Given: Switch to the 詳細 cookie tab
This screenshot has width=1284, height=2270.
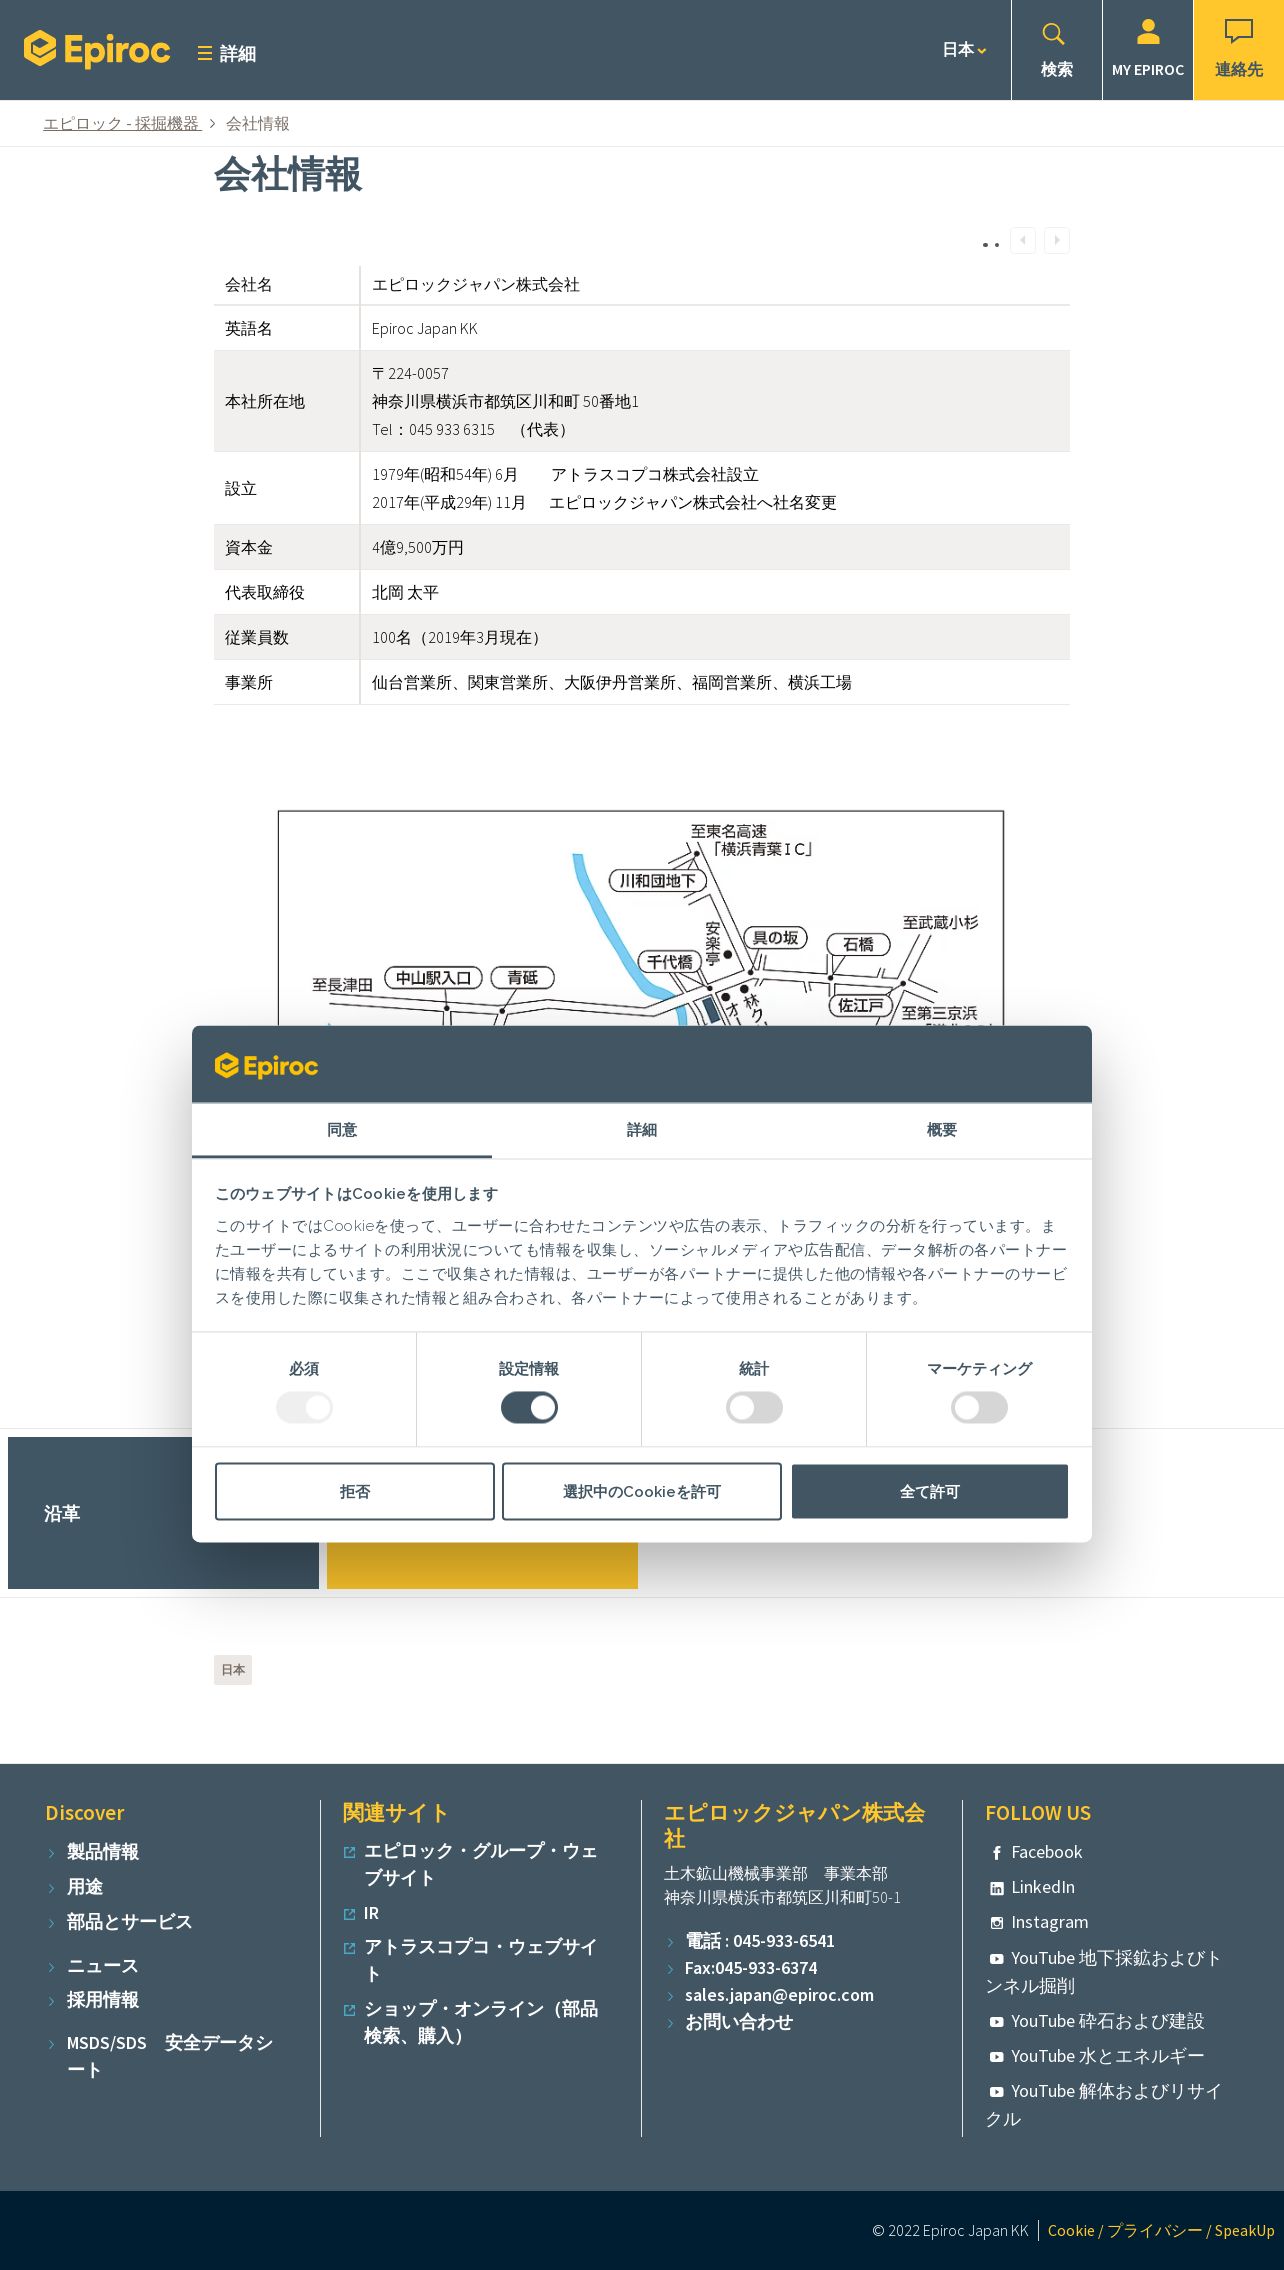Looking at the screenshot, I should pyautogui.click(x=642, y=1130).
